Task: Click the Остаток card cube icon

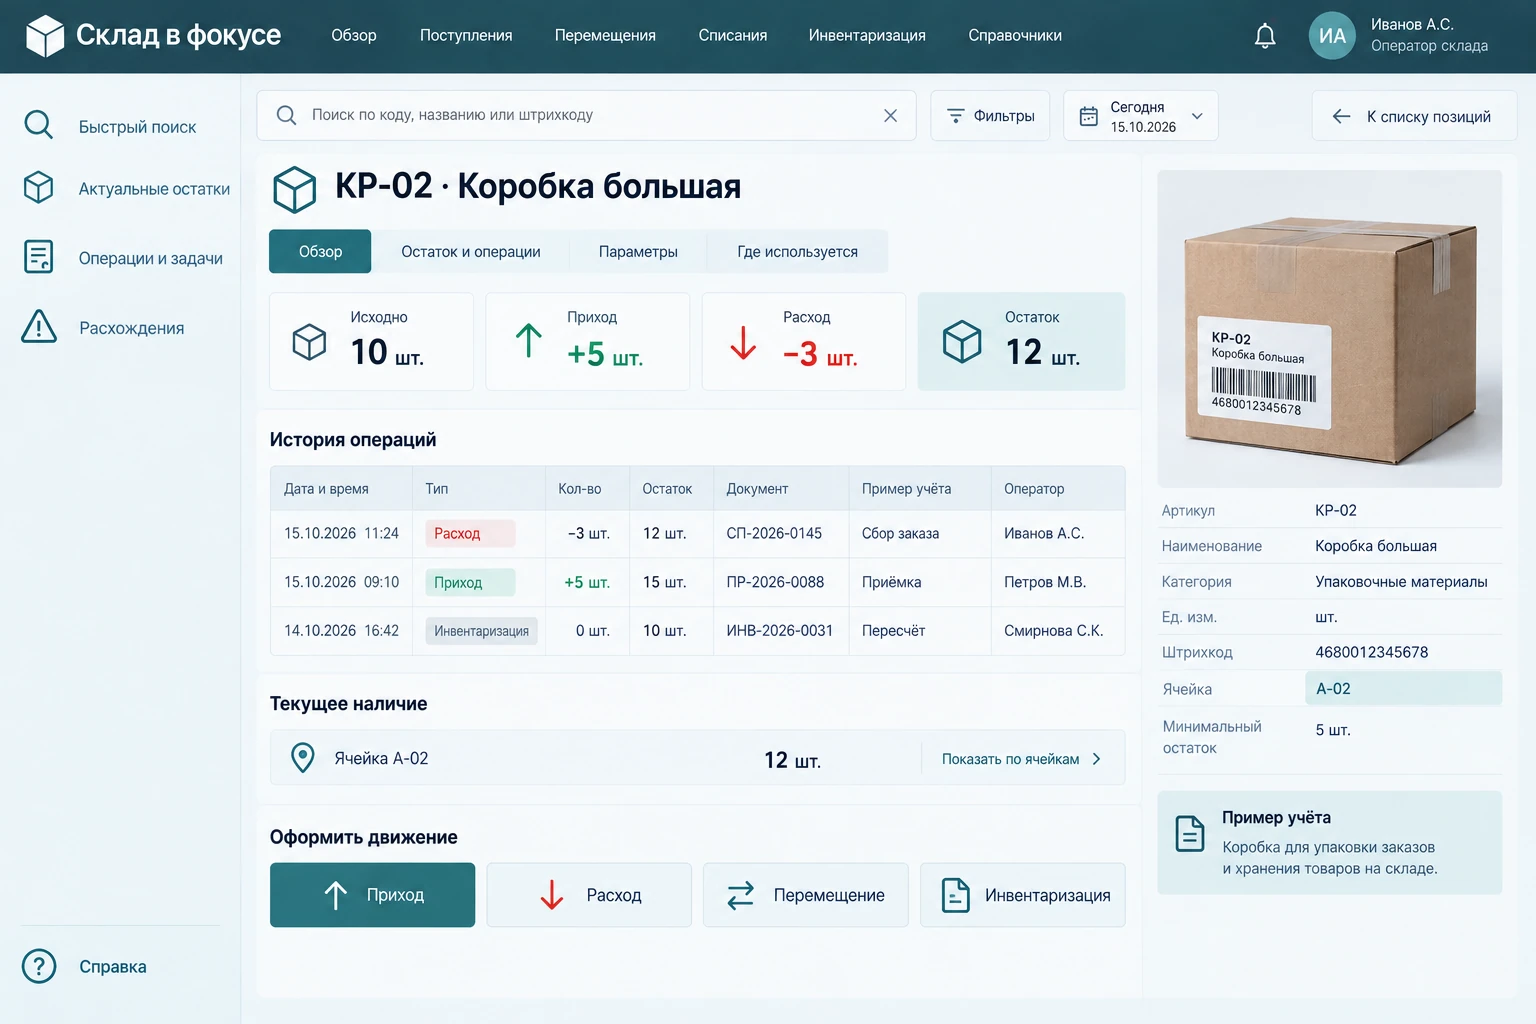Action: point(962,341)
